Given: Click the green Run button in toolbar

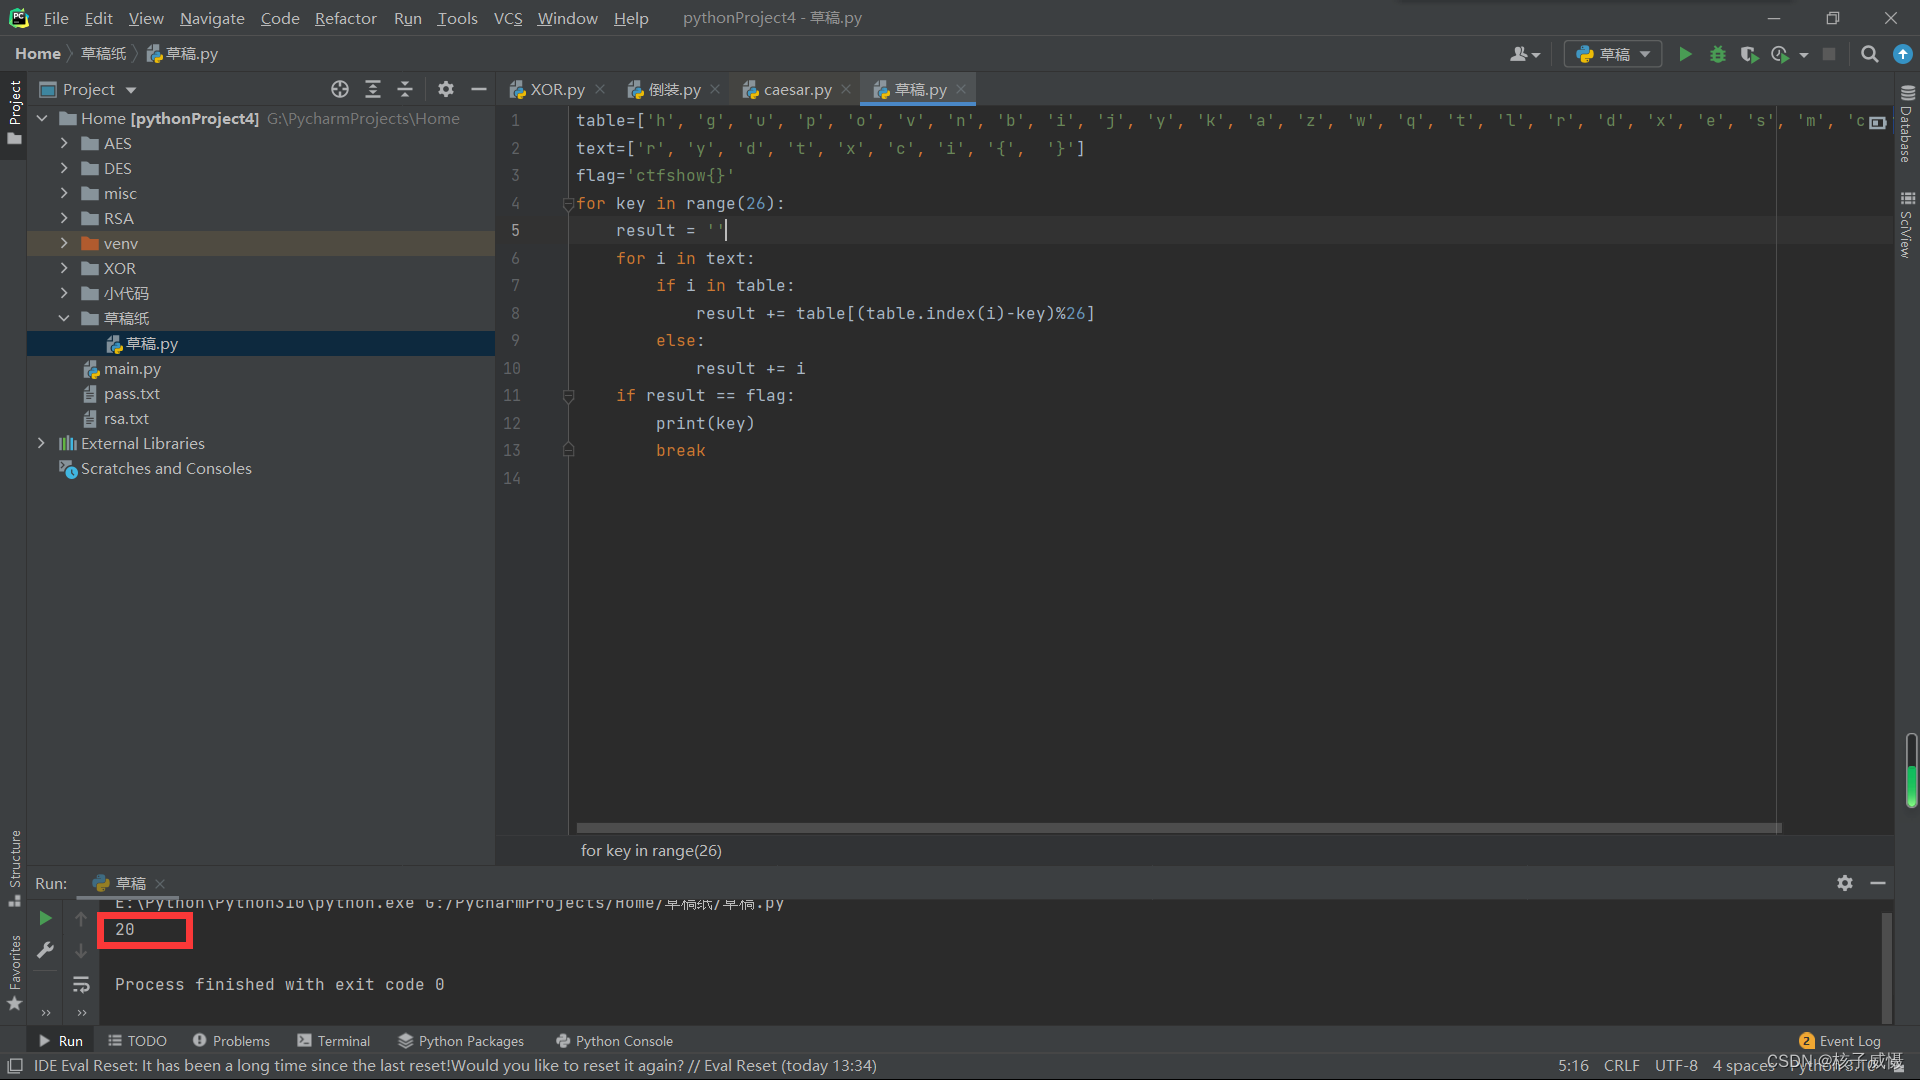Looking at the screenshot, I should coord(1685,54).
